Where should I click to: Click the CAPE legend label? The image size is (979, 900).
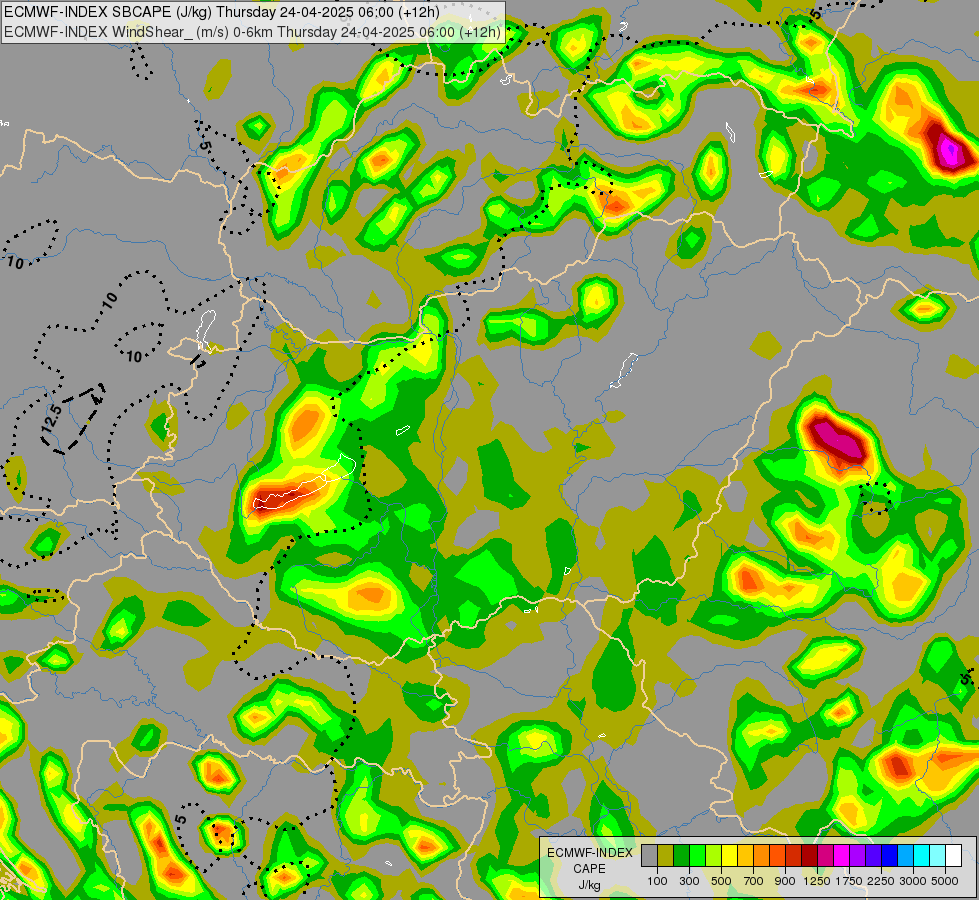589,869
